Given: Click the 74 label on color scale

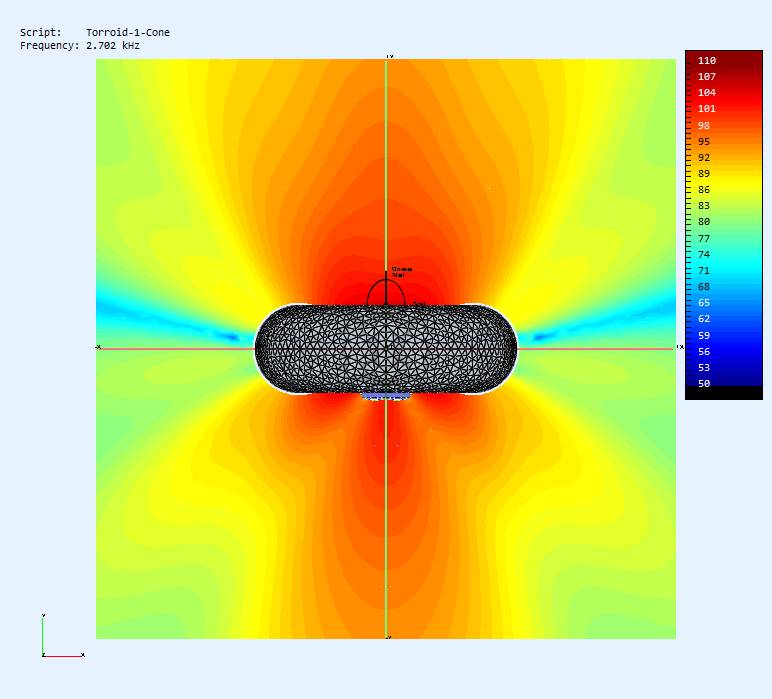Looking at the screenshot, I should 704,254.
